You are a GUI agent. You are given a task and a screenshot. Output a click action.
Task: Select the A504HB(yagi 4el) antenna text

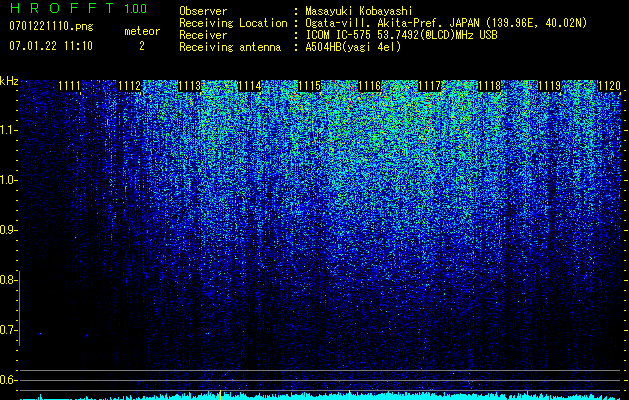[353, 47]
